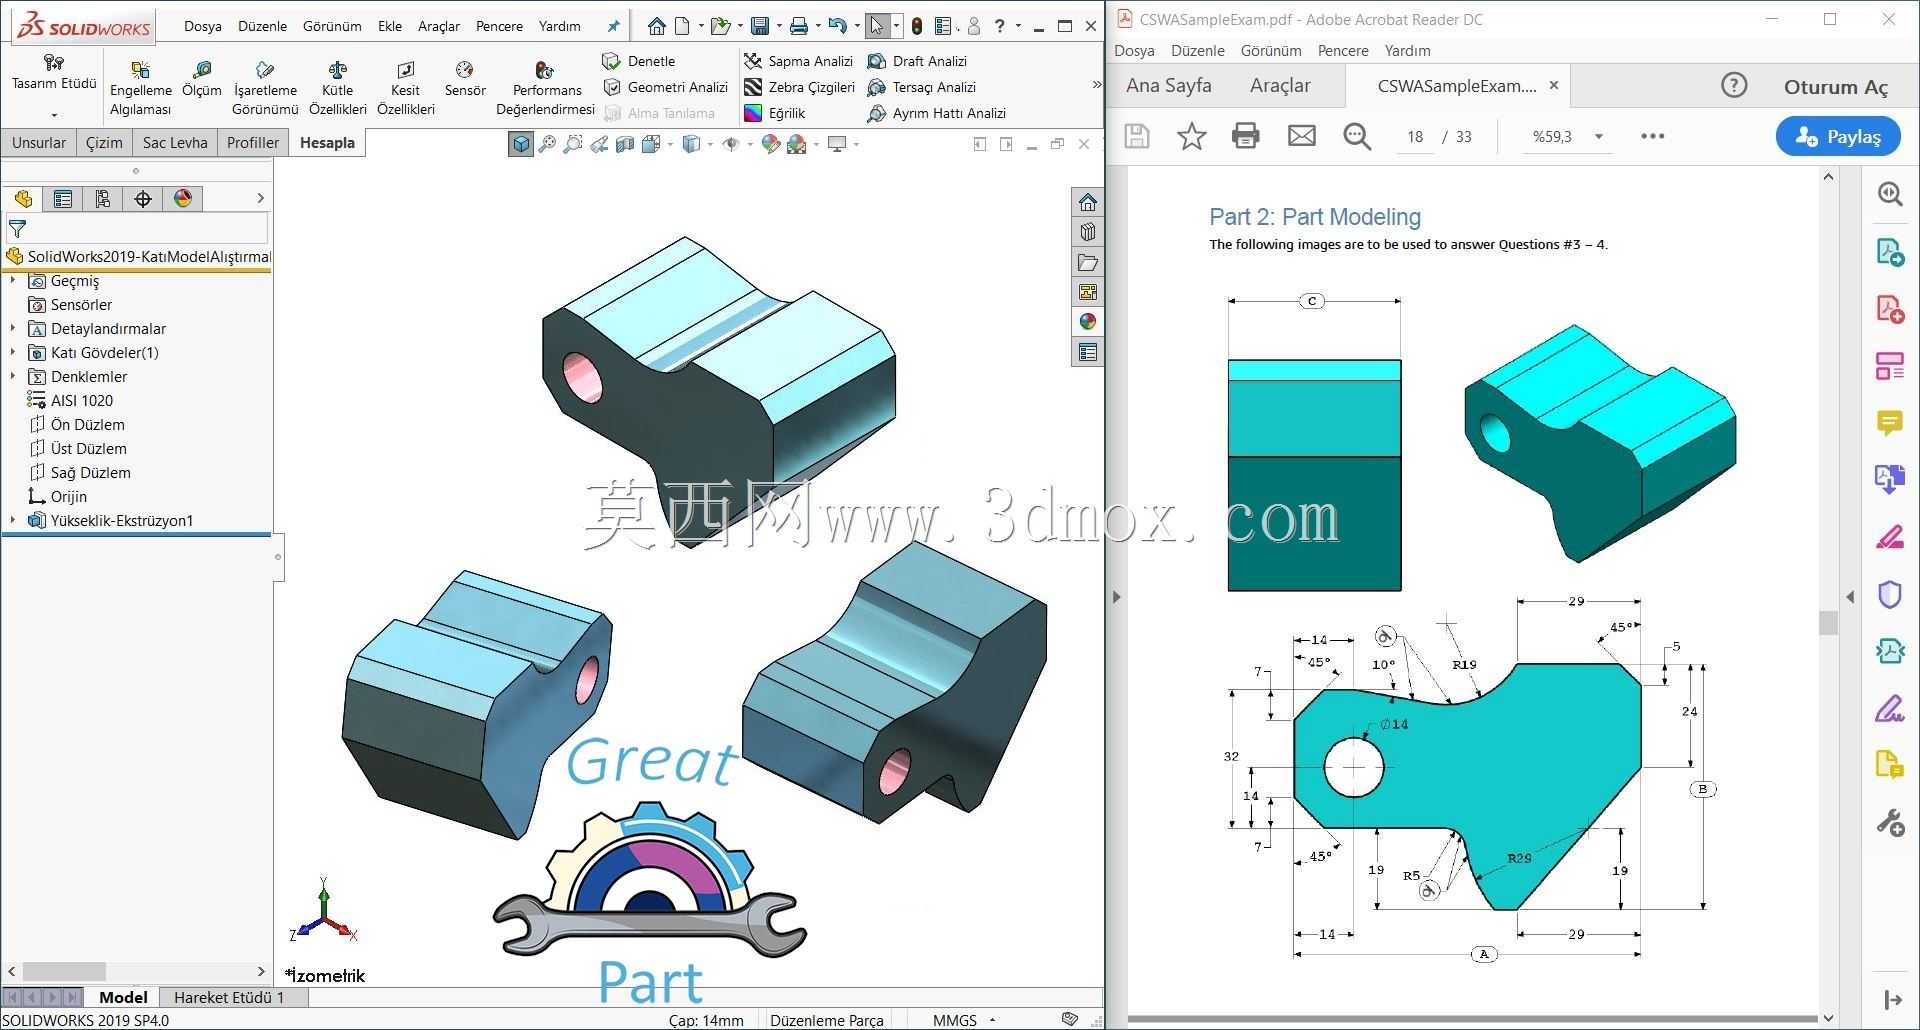Click Acrobat find magnifier icon

click(1357, 136)
